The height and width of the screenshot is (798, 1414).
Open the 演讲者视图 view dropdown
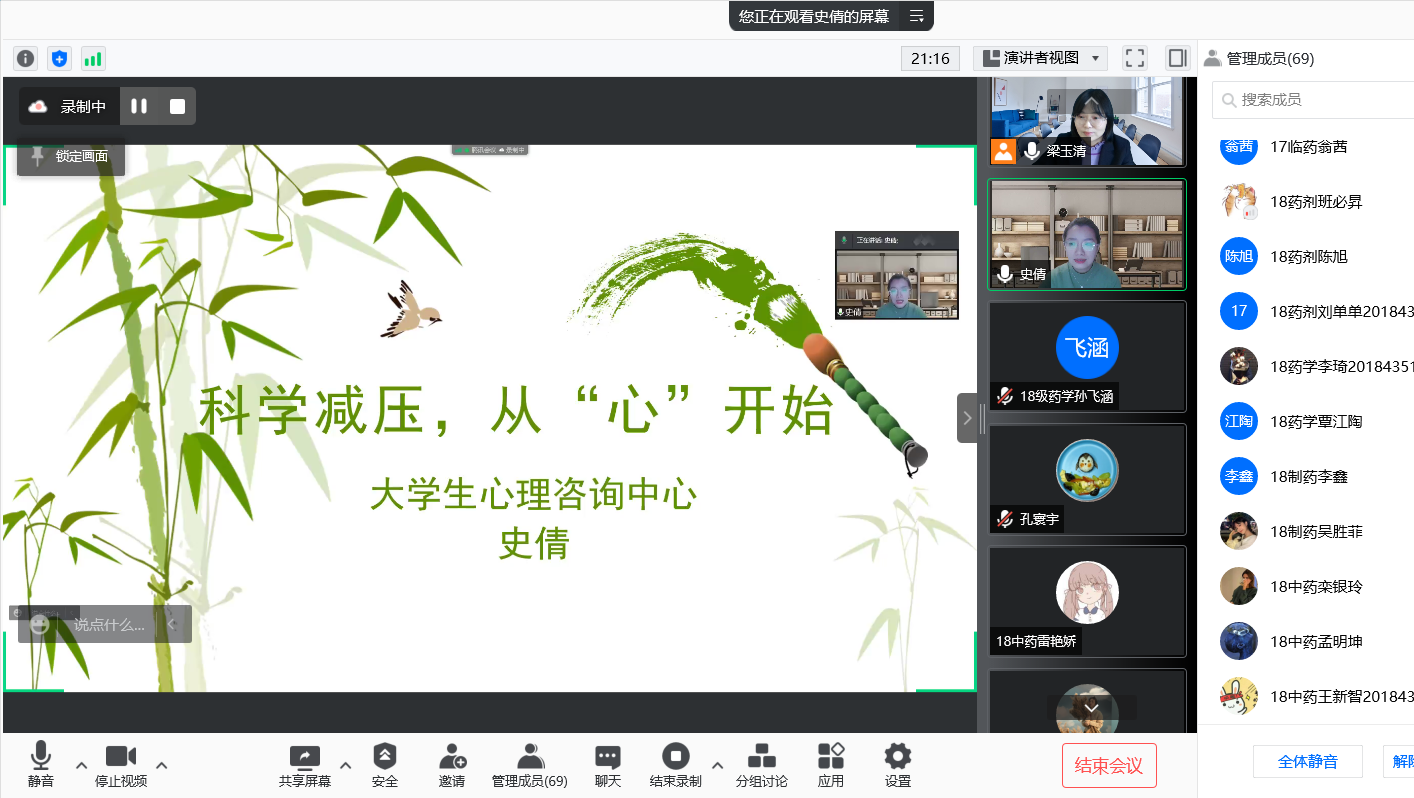click(1040, 58)
